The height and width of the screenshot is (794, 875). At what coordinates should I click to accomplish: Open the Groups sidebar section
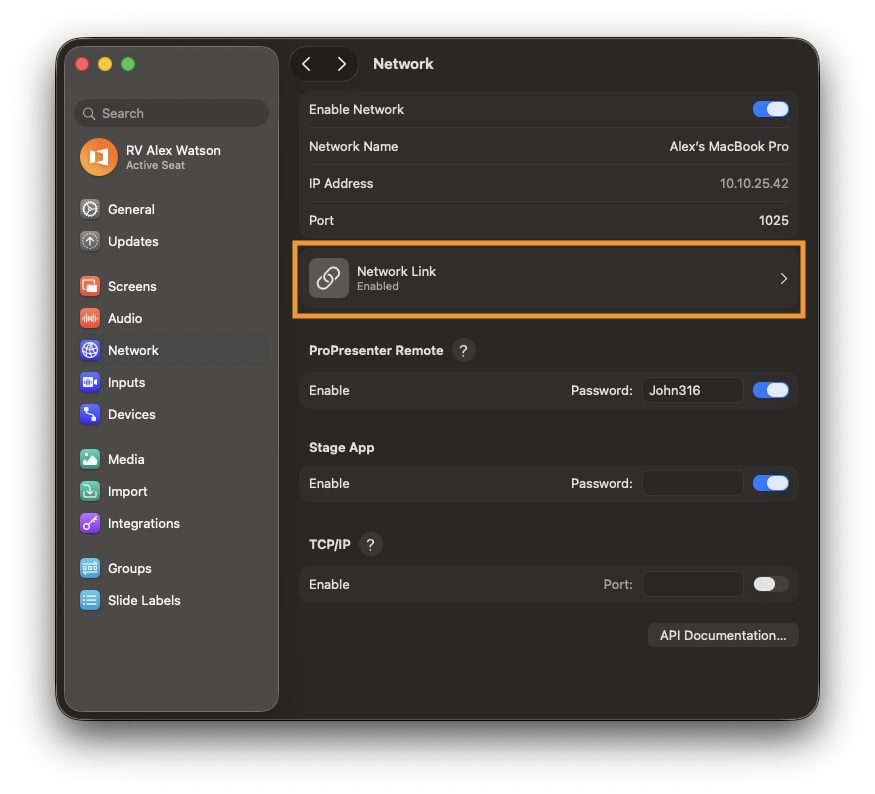tap(129, 568)
